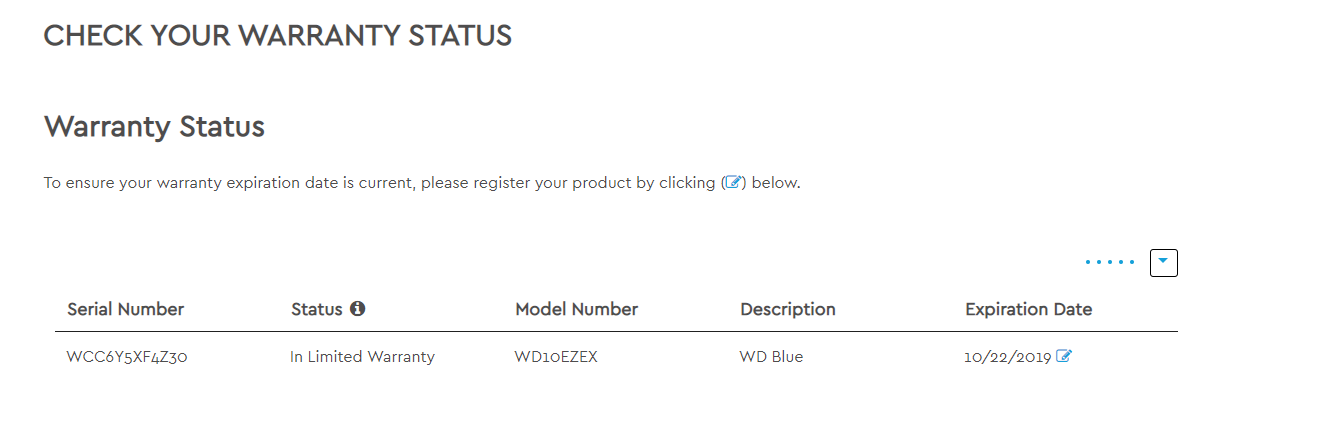Click the info icon next to Status
This screenshot has width=1325, height=424.
point(357,309)
